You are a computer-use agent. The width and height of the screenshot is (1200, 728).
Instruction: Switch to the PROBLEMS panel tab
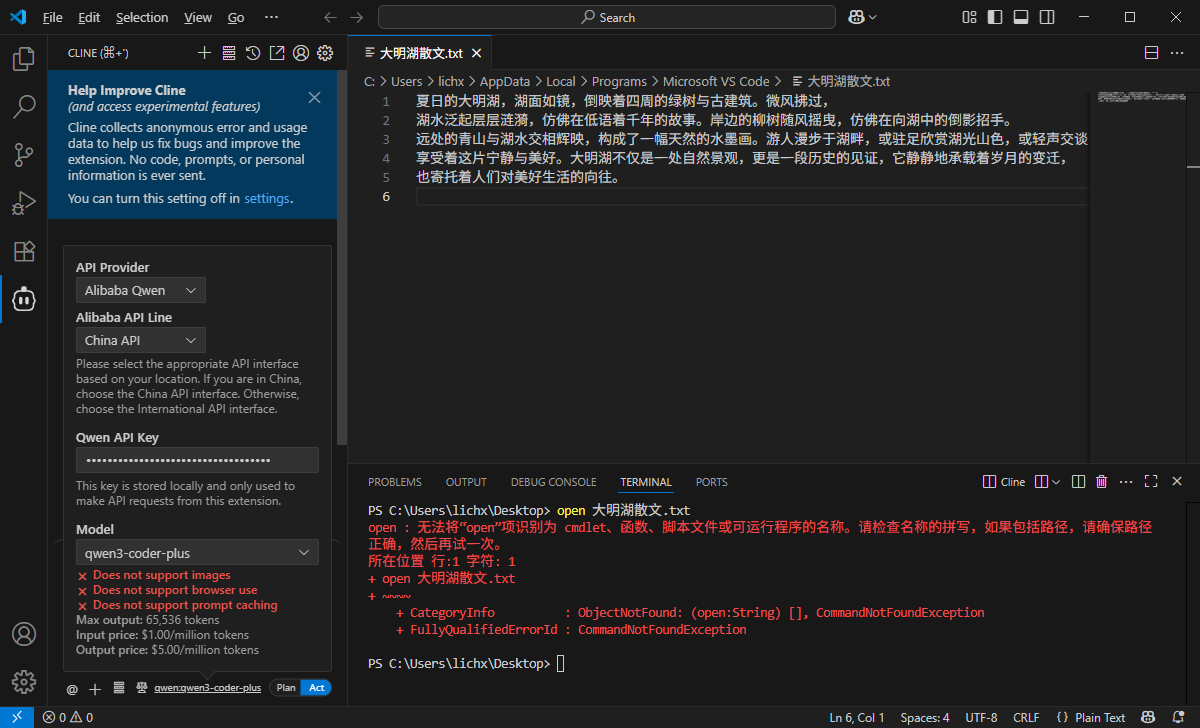[x=395, y=482]
